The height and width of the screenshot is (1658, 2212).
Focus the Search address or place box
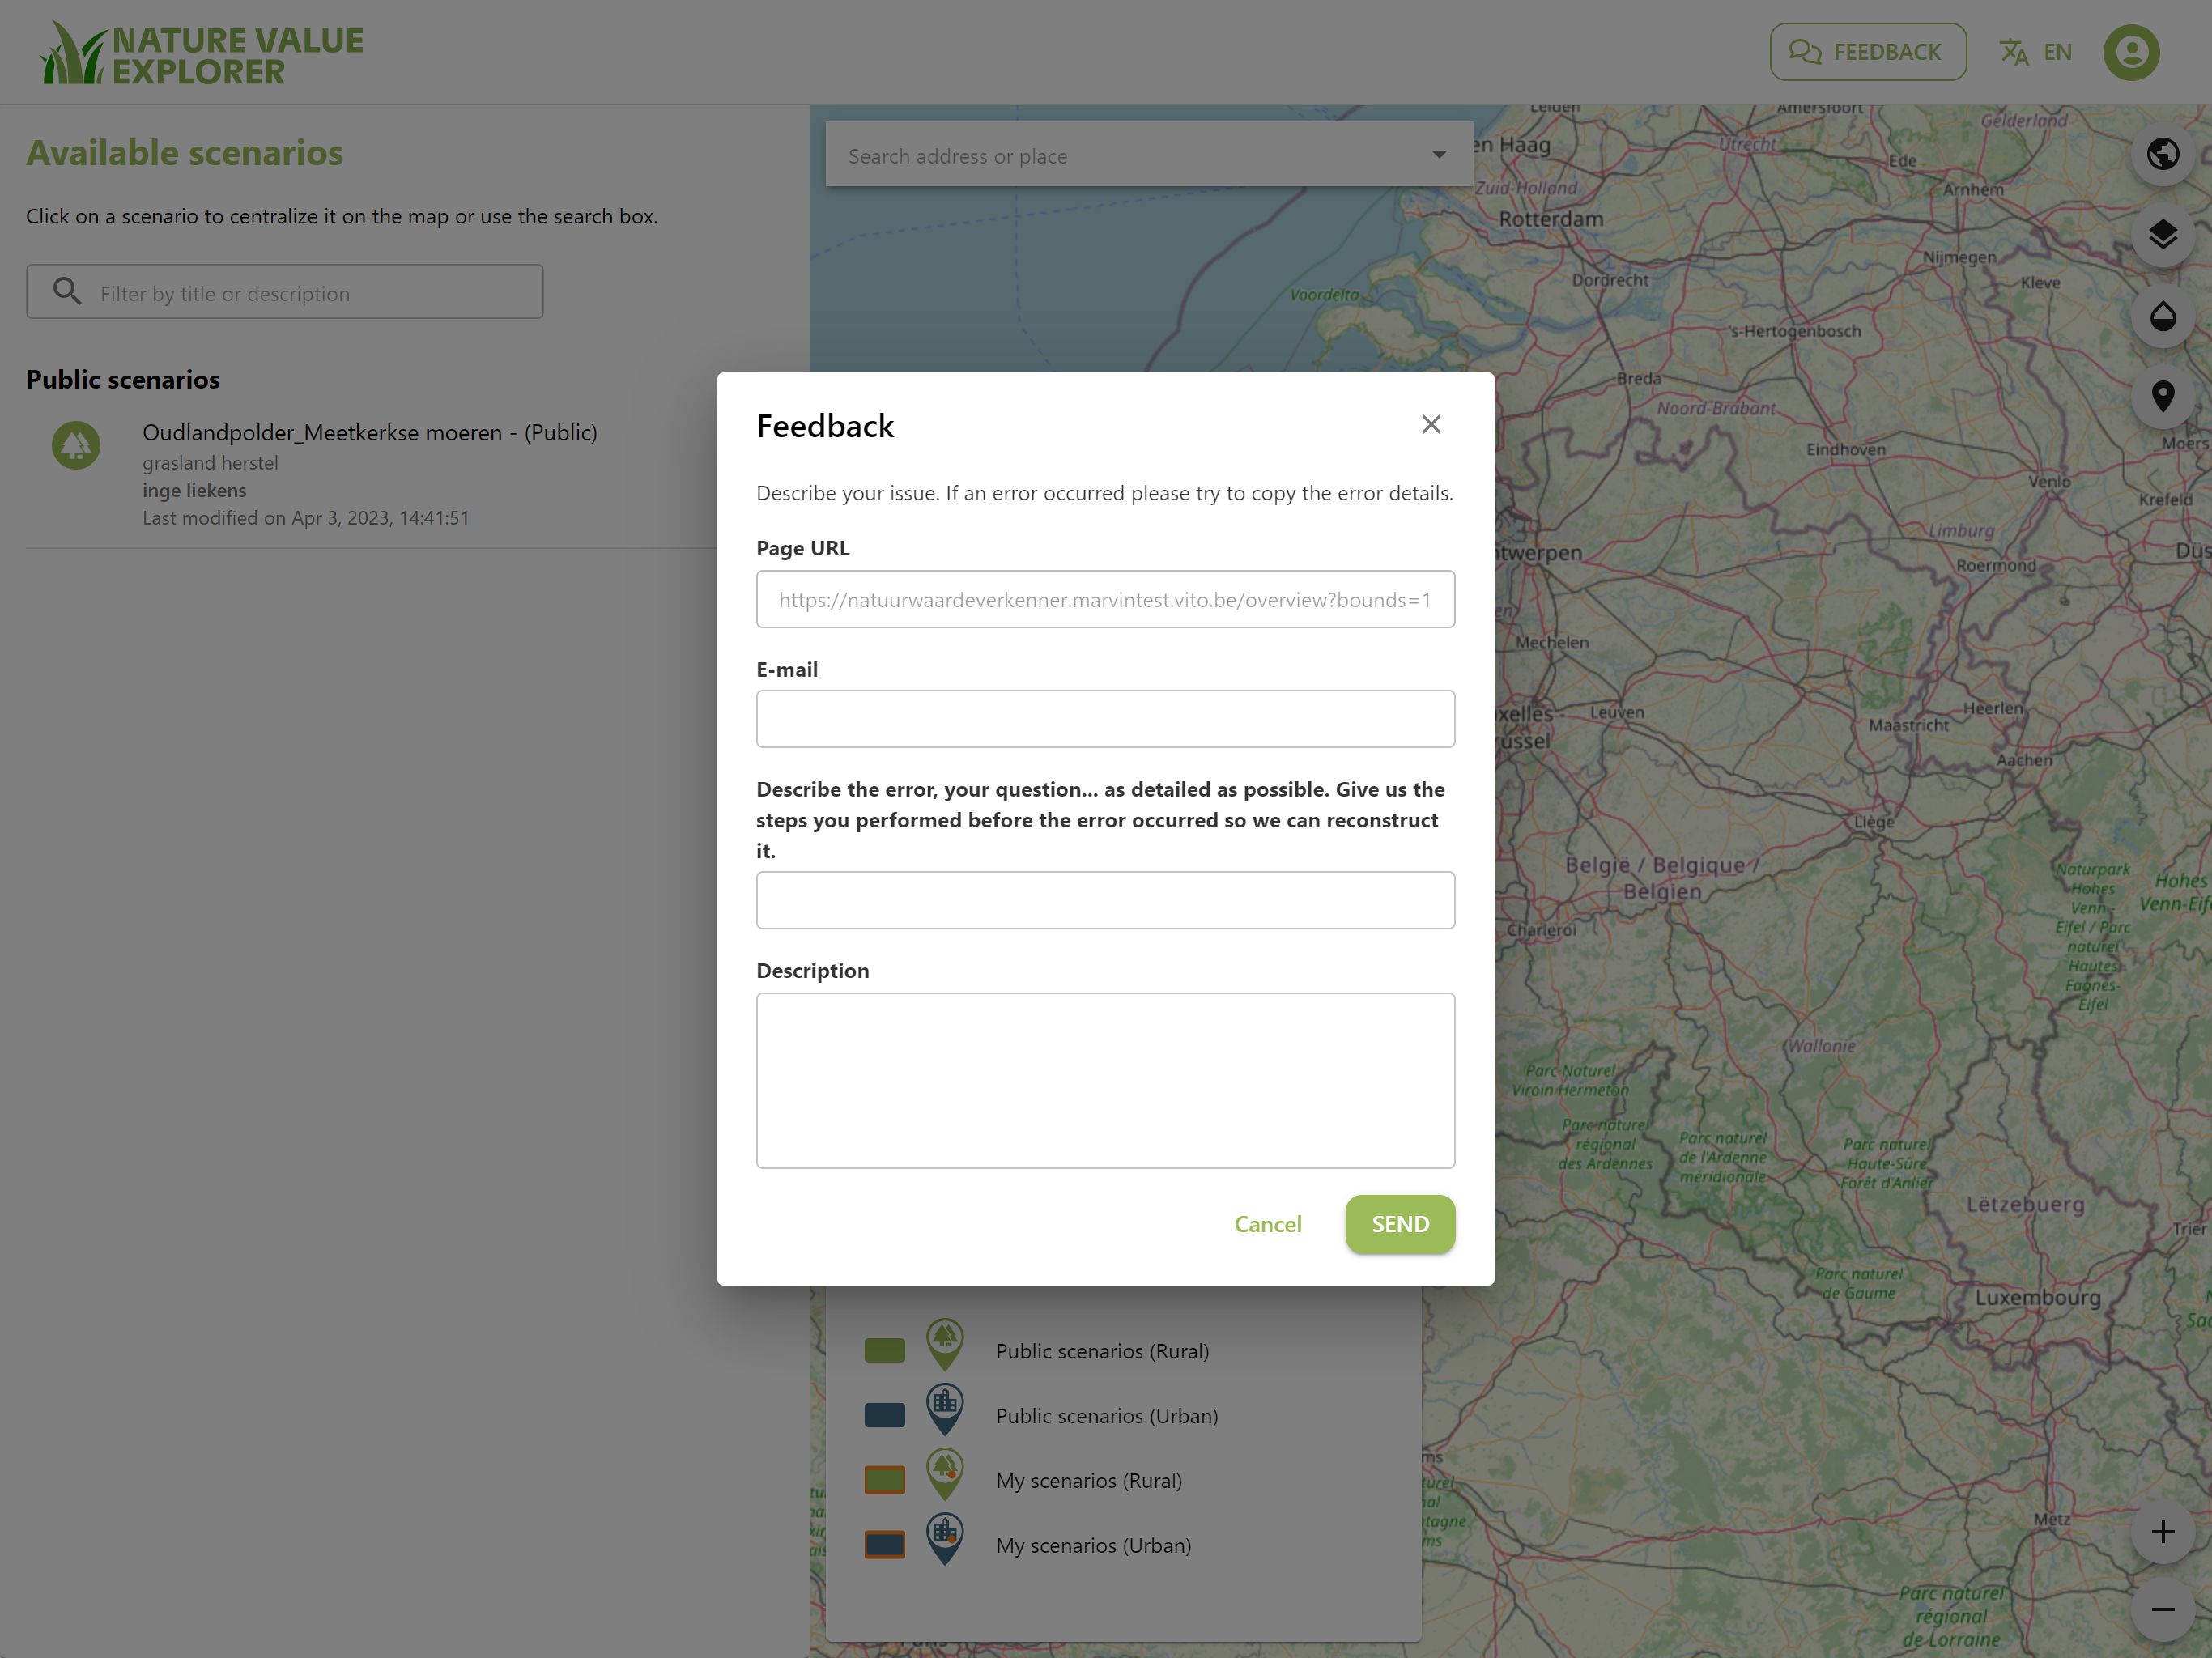pyautogui.click(x=1148, y=154)
